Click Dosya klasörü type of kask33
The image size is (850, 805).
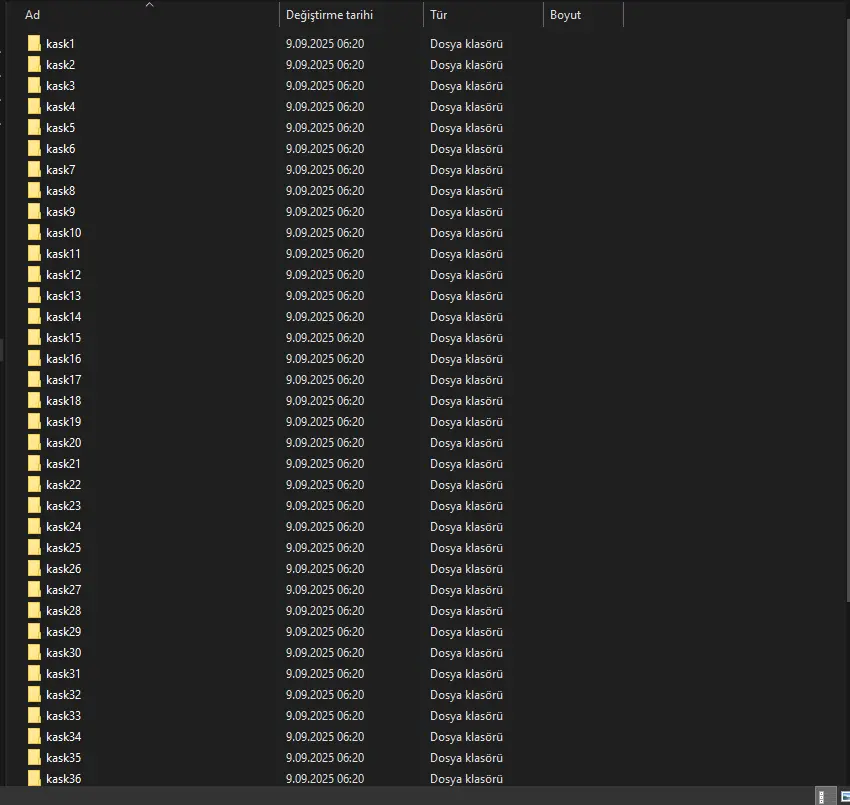(x=466, y=716)
